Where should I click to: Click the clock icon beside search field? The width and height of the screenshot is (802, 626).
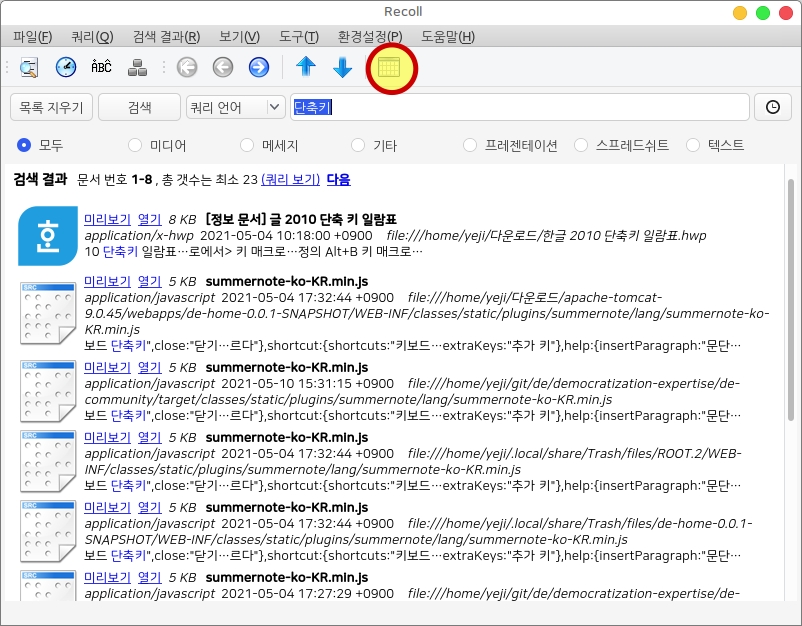click(772, 107)
